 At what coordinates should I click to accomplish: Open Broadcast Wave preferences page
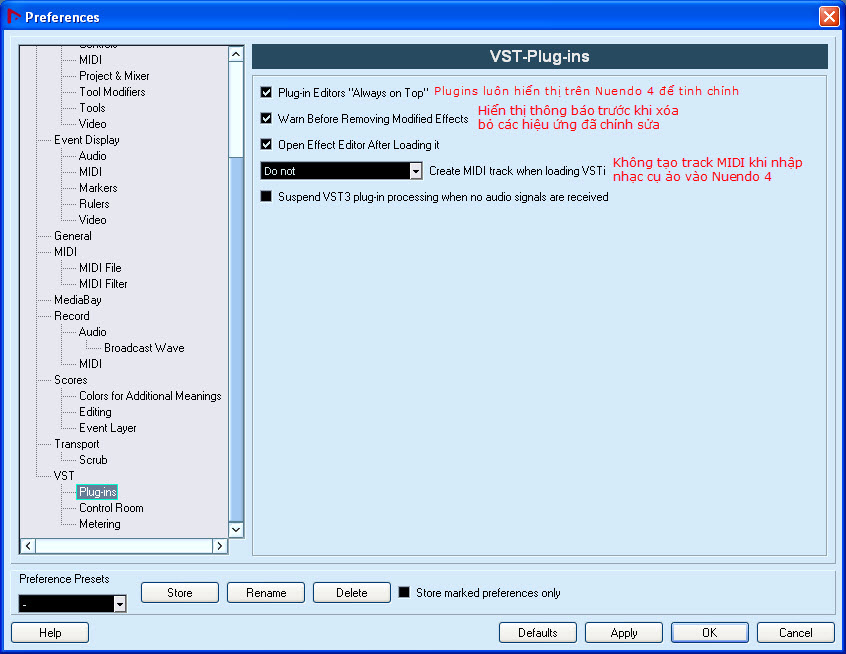pos(144,348)
